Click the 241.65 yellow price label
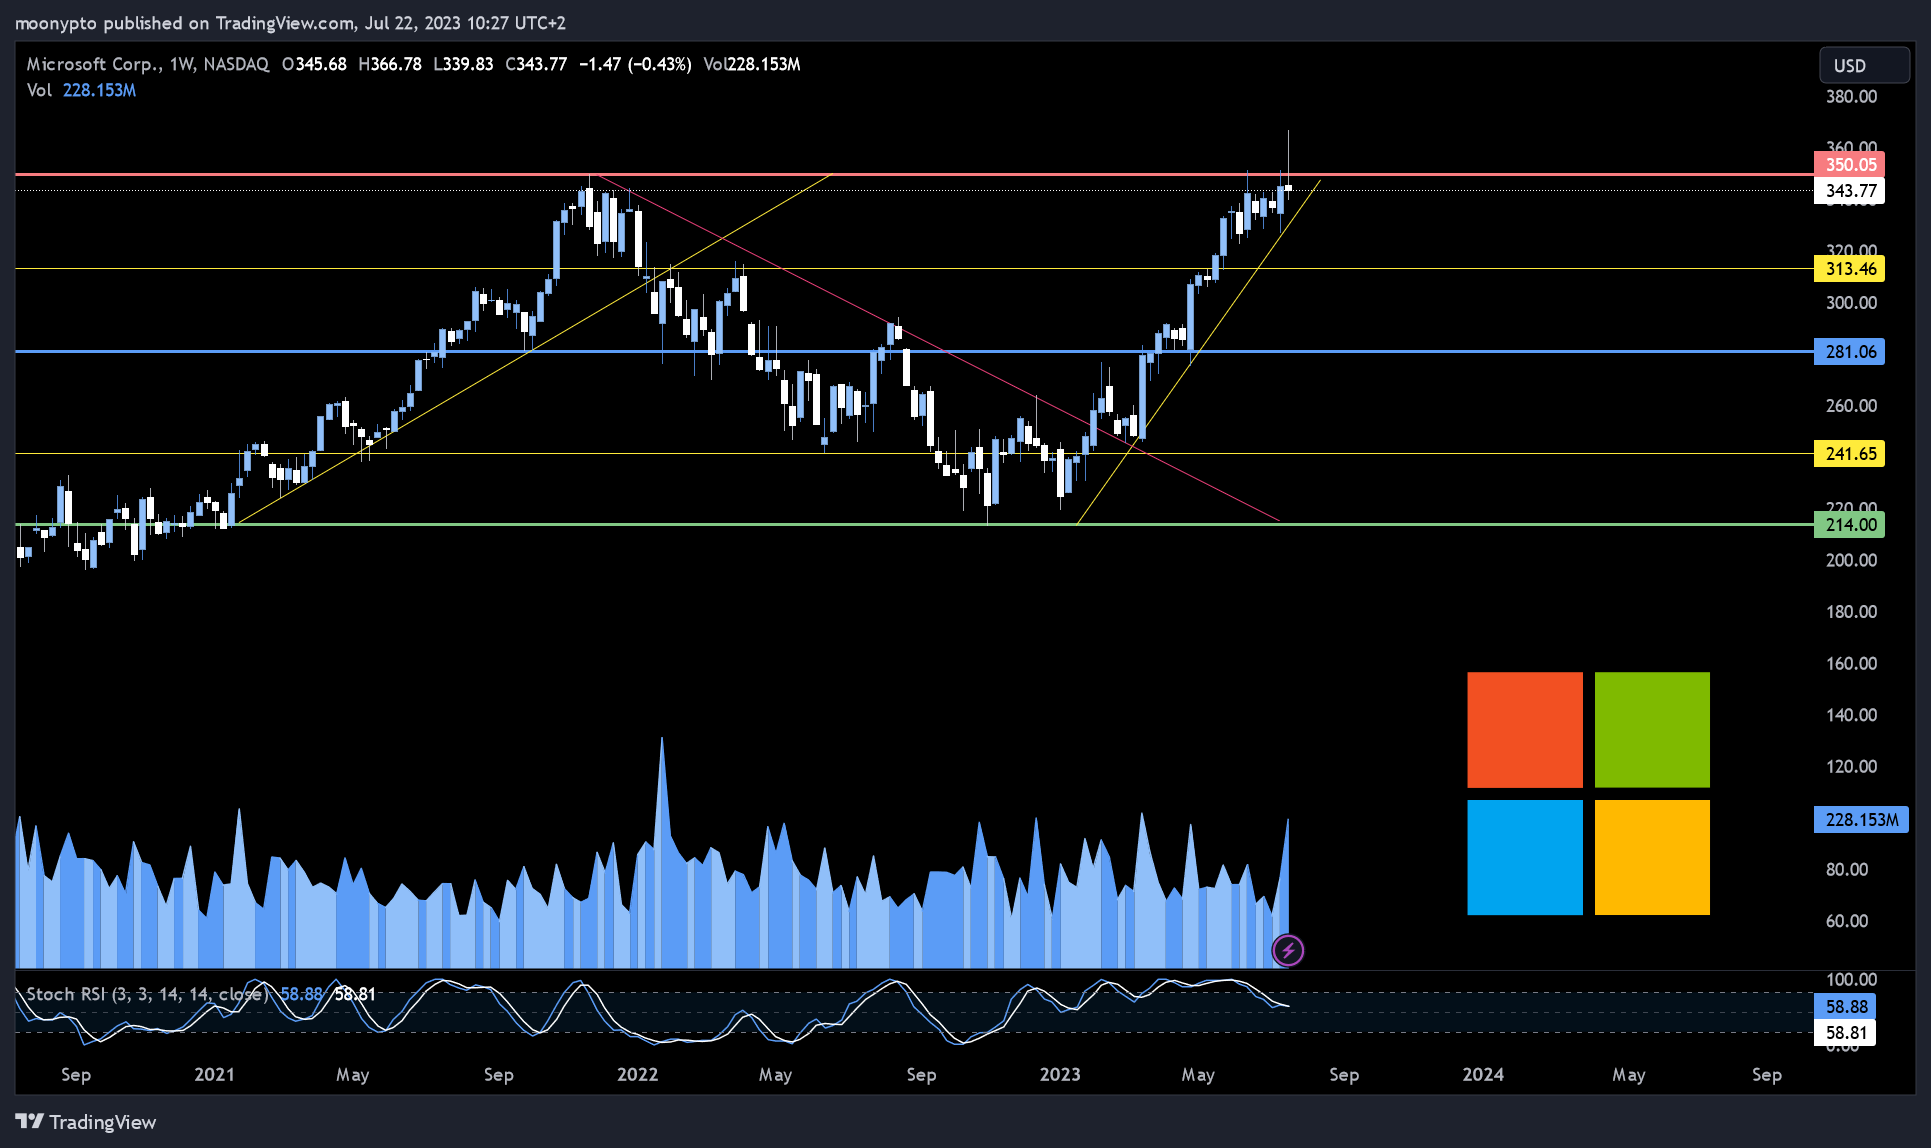Screen dimensions: 1931x1148 click(x=1850, y=454)
